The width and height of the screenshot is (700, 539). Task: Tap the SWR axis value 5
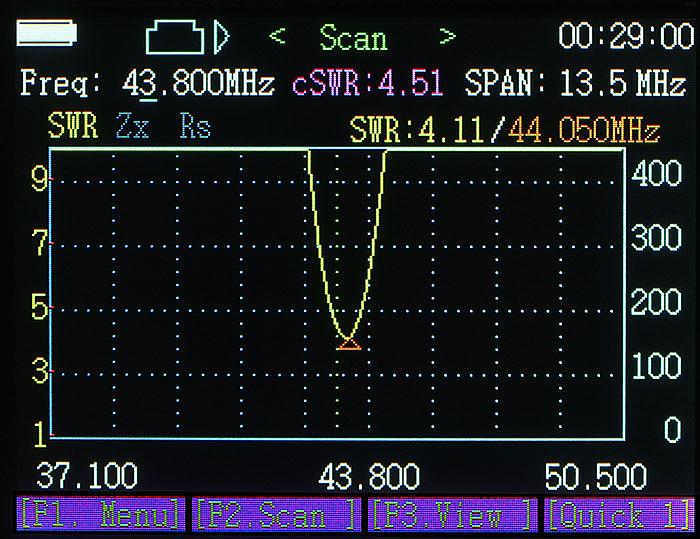pyautogui.click(x=39, y=307)
